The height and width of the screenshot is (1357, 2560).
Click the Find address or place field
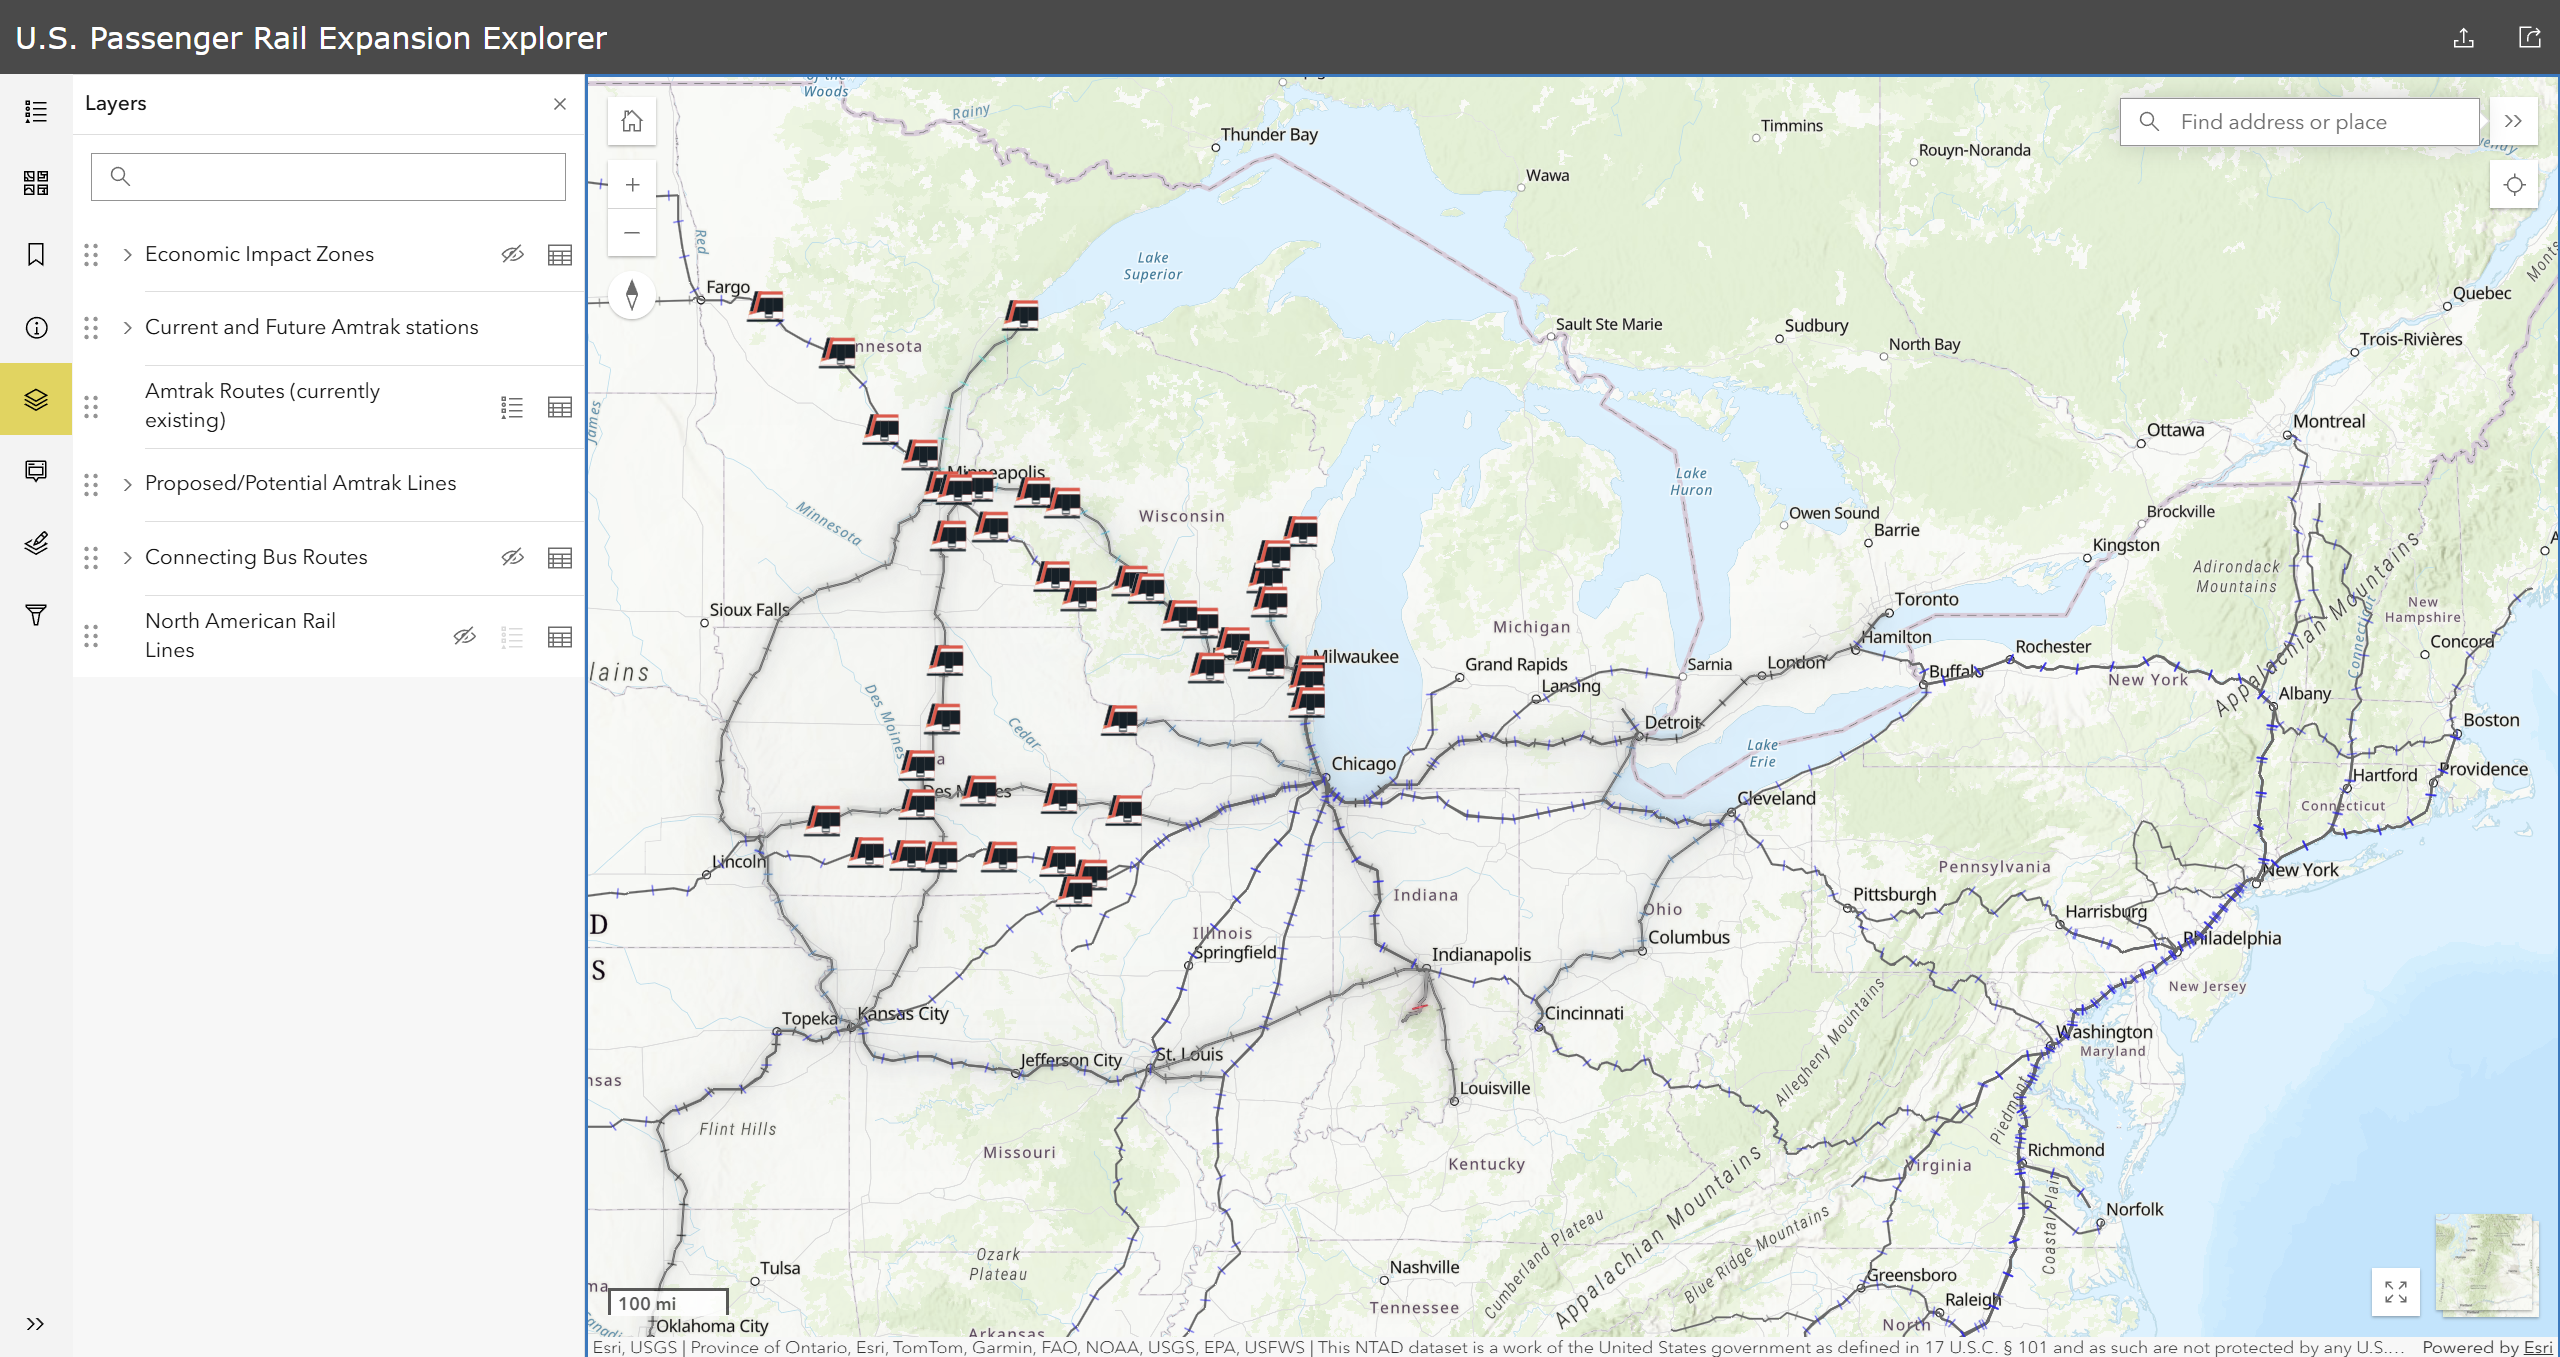tap(2299, 122)
